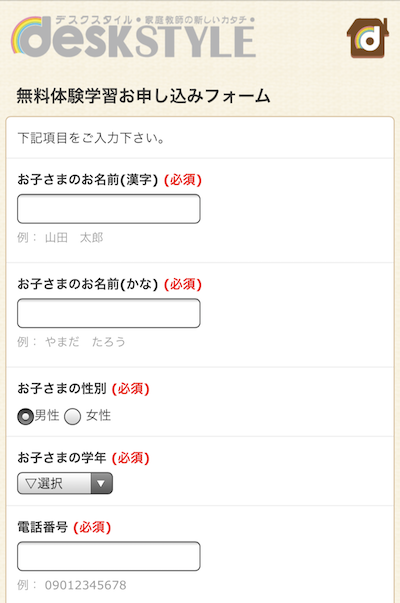Click the 無料体験学習お申し込みフォーム heading
The height and width of the screenshot is (603, 400).
[143, 96]
